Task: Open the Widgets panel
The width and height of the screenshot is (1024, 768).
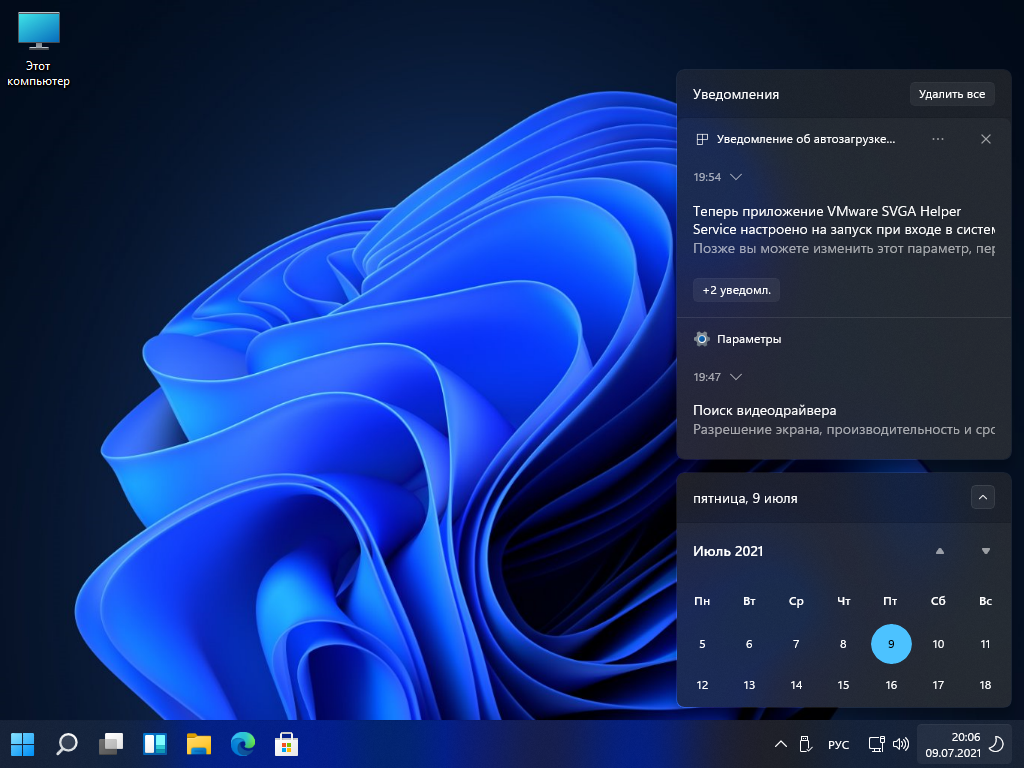Action: click(x=155, y=744)
